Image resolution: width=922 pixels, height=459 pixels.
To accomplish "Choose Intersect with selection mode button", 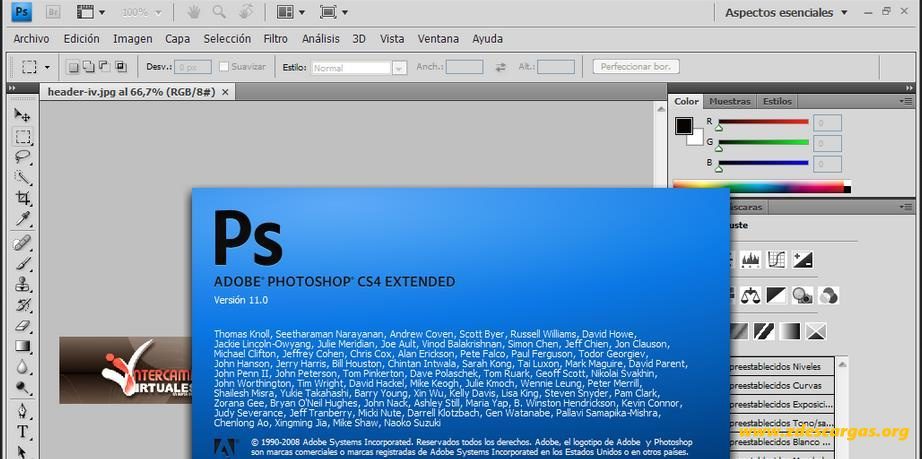I will (x=121, y=67).
